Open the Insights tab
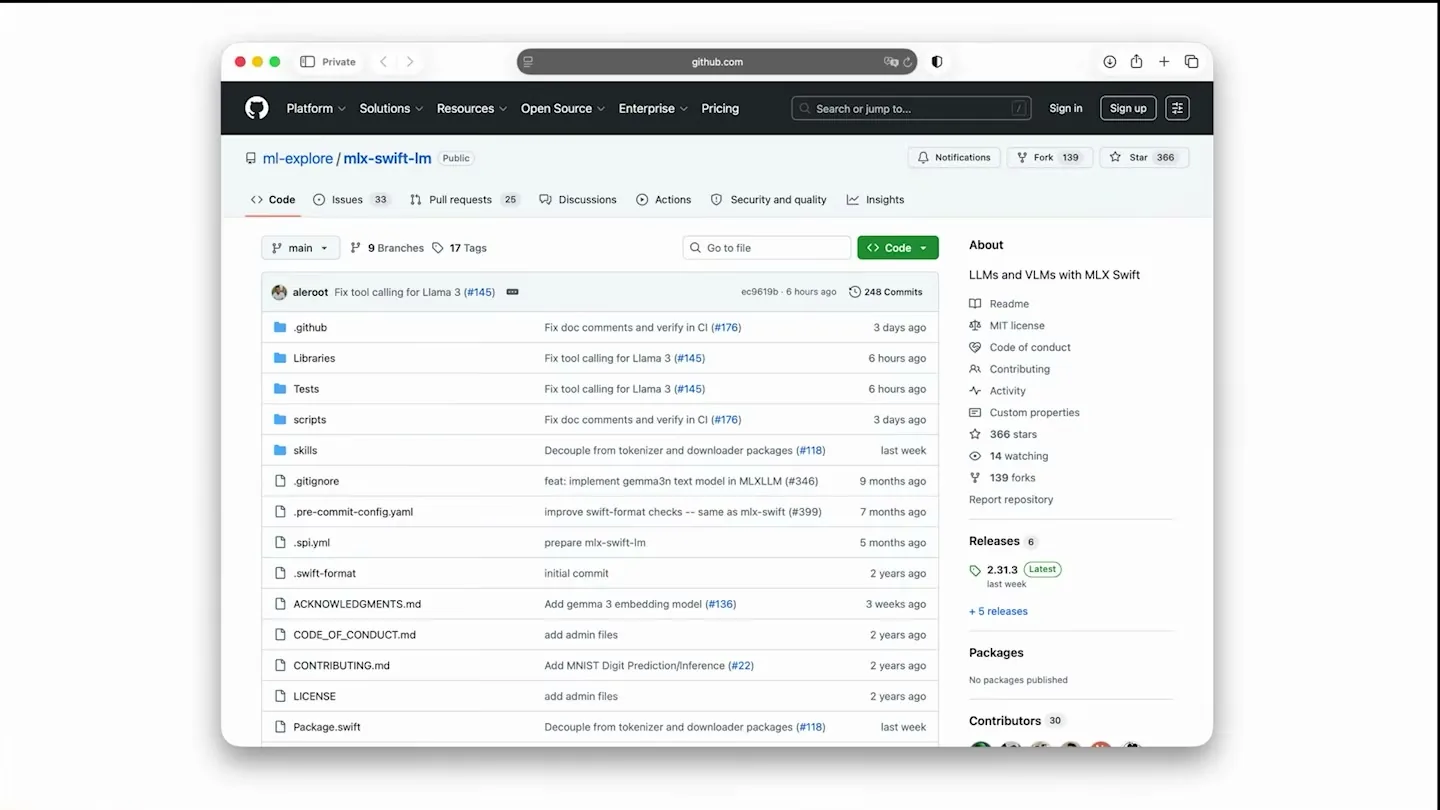This screenshot has height=810, width=1440. [x=876, y=200]
